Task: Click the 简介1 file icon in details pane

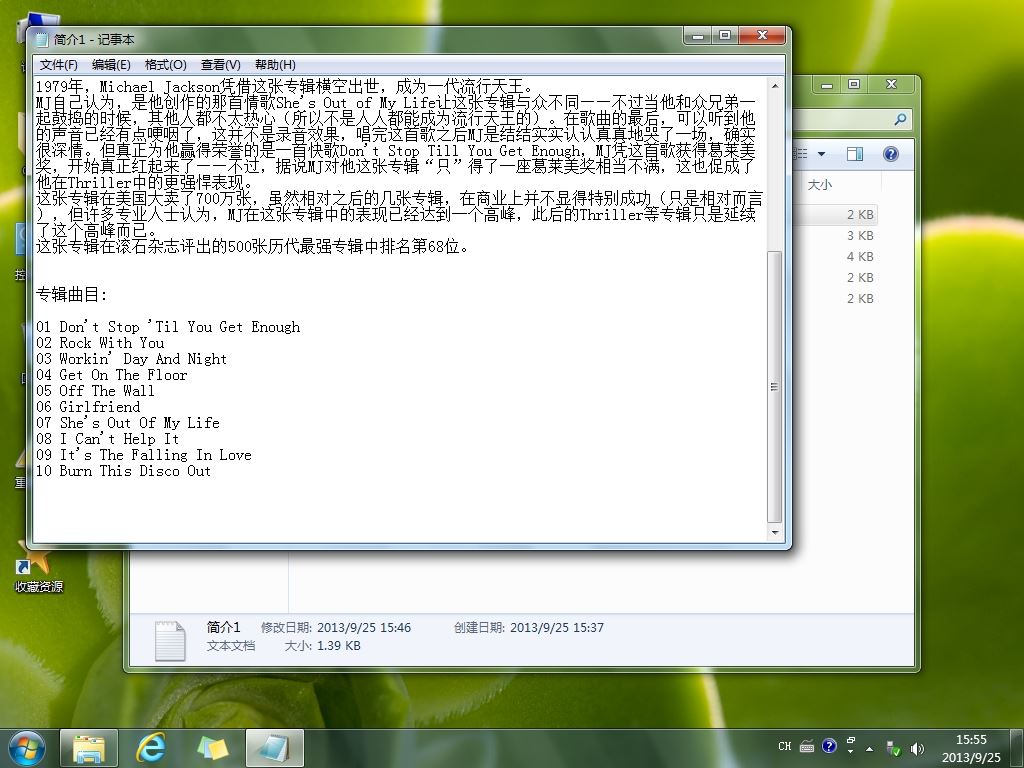Action: pos(170,640)
